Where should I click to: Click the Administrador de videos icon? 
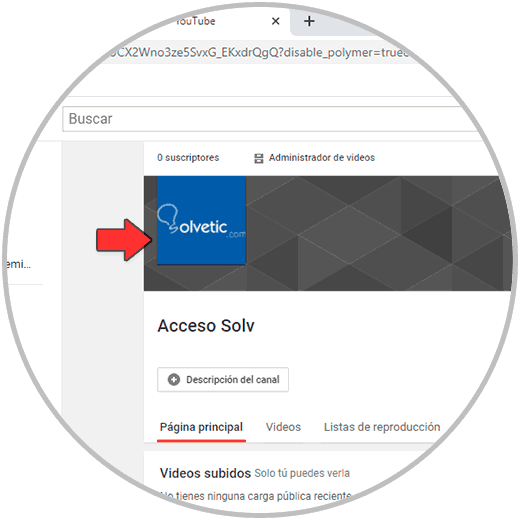(x=259, y=158)
